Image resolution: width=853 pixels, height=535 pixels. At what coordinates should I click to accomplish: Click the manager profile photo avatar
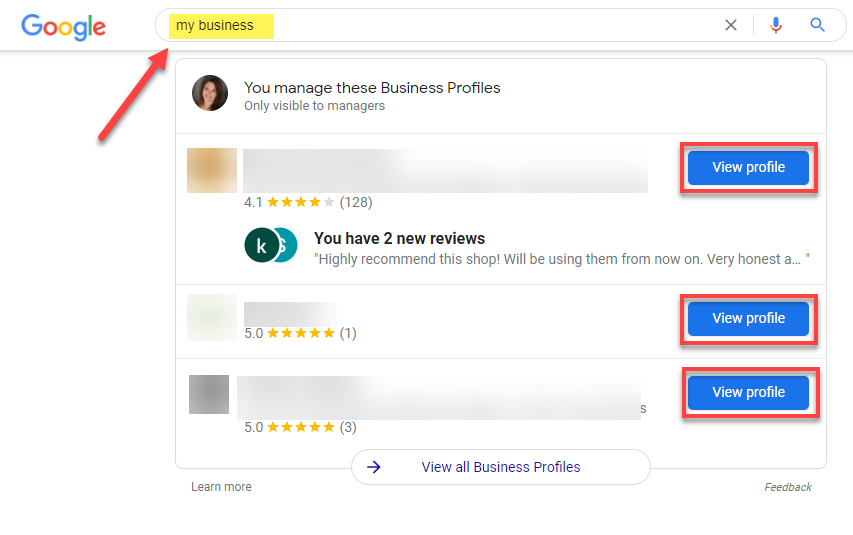(x=210, y=93)
